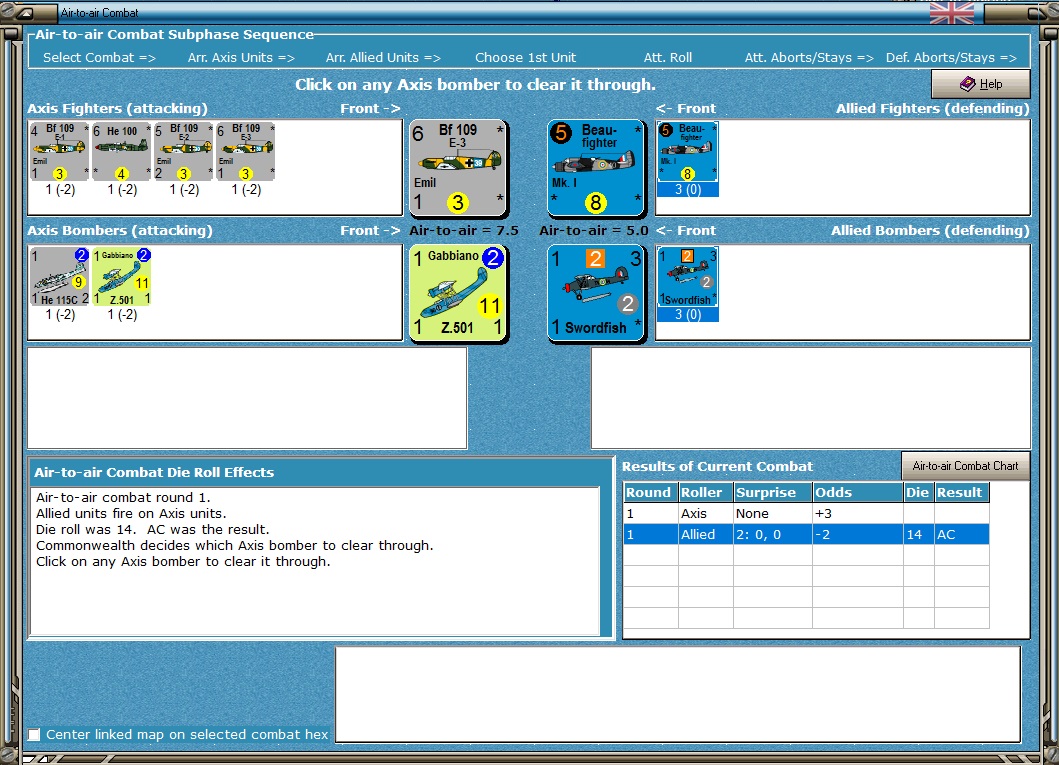
Task: Click the Die column header
Action: 919,492
